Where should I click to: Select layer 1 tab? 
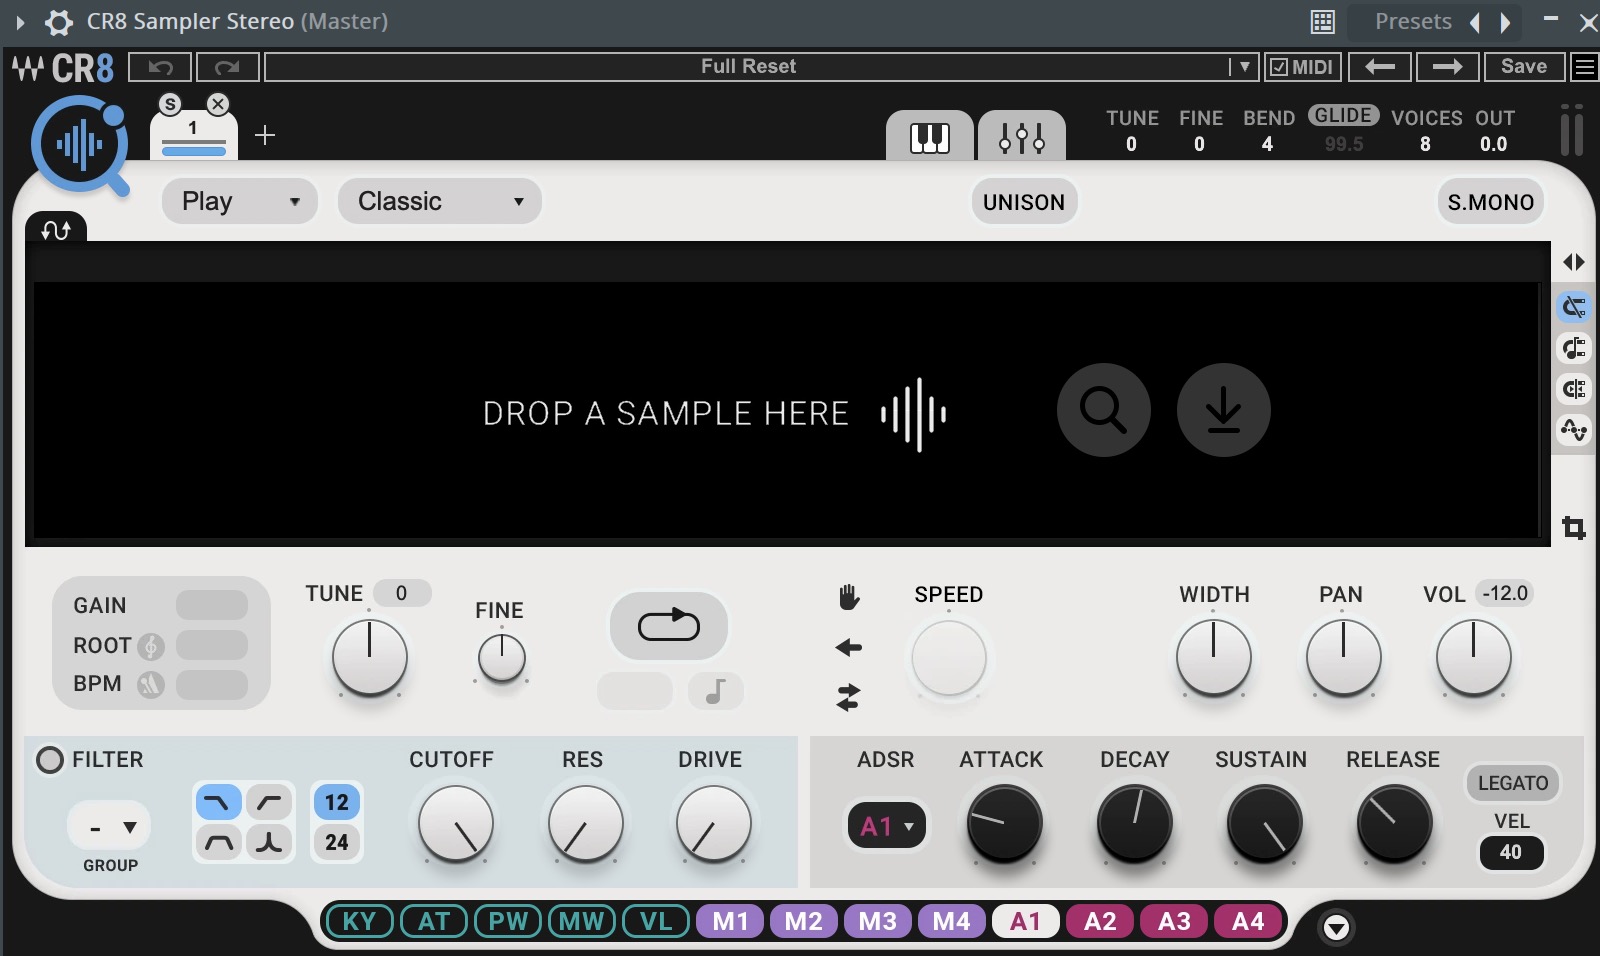click(194, 136)
